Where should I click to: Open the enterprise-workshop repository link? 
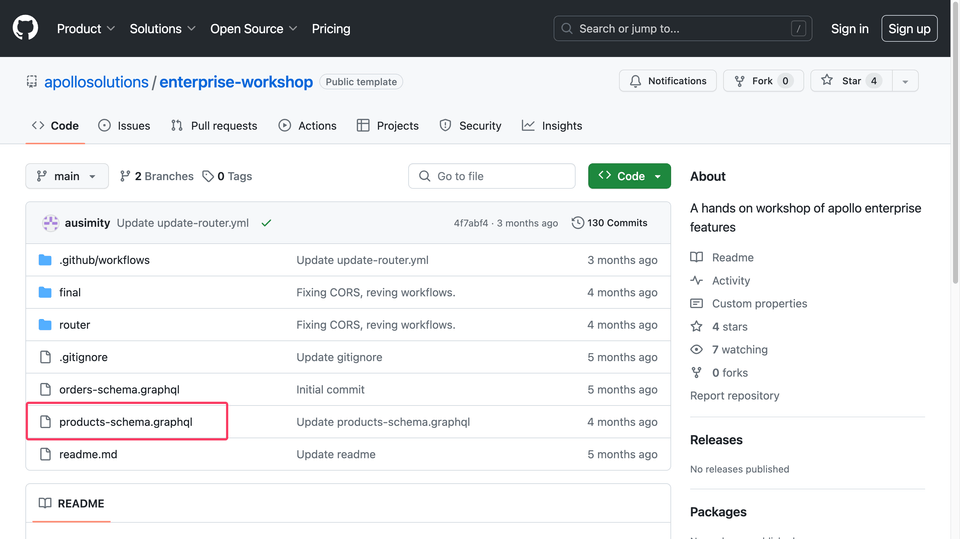236,81
